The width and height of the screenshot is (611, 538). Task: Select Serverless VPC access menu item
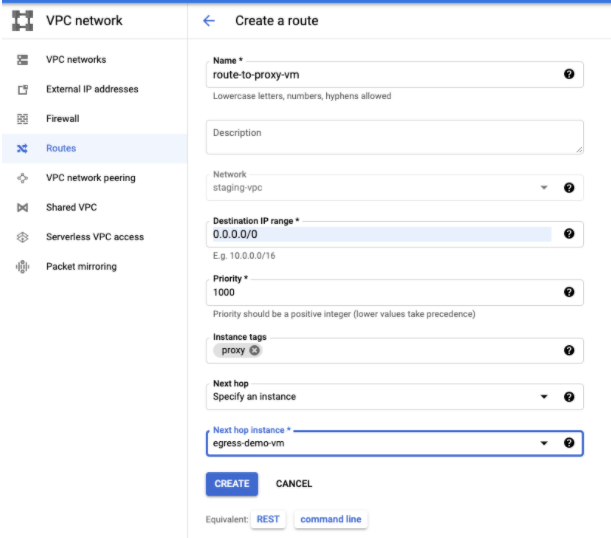pyautogui.click(x=94, y=237)
